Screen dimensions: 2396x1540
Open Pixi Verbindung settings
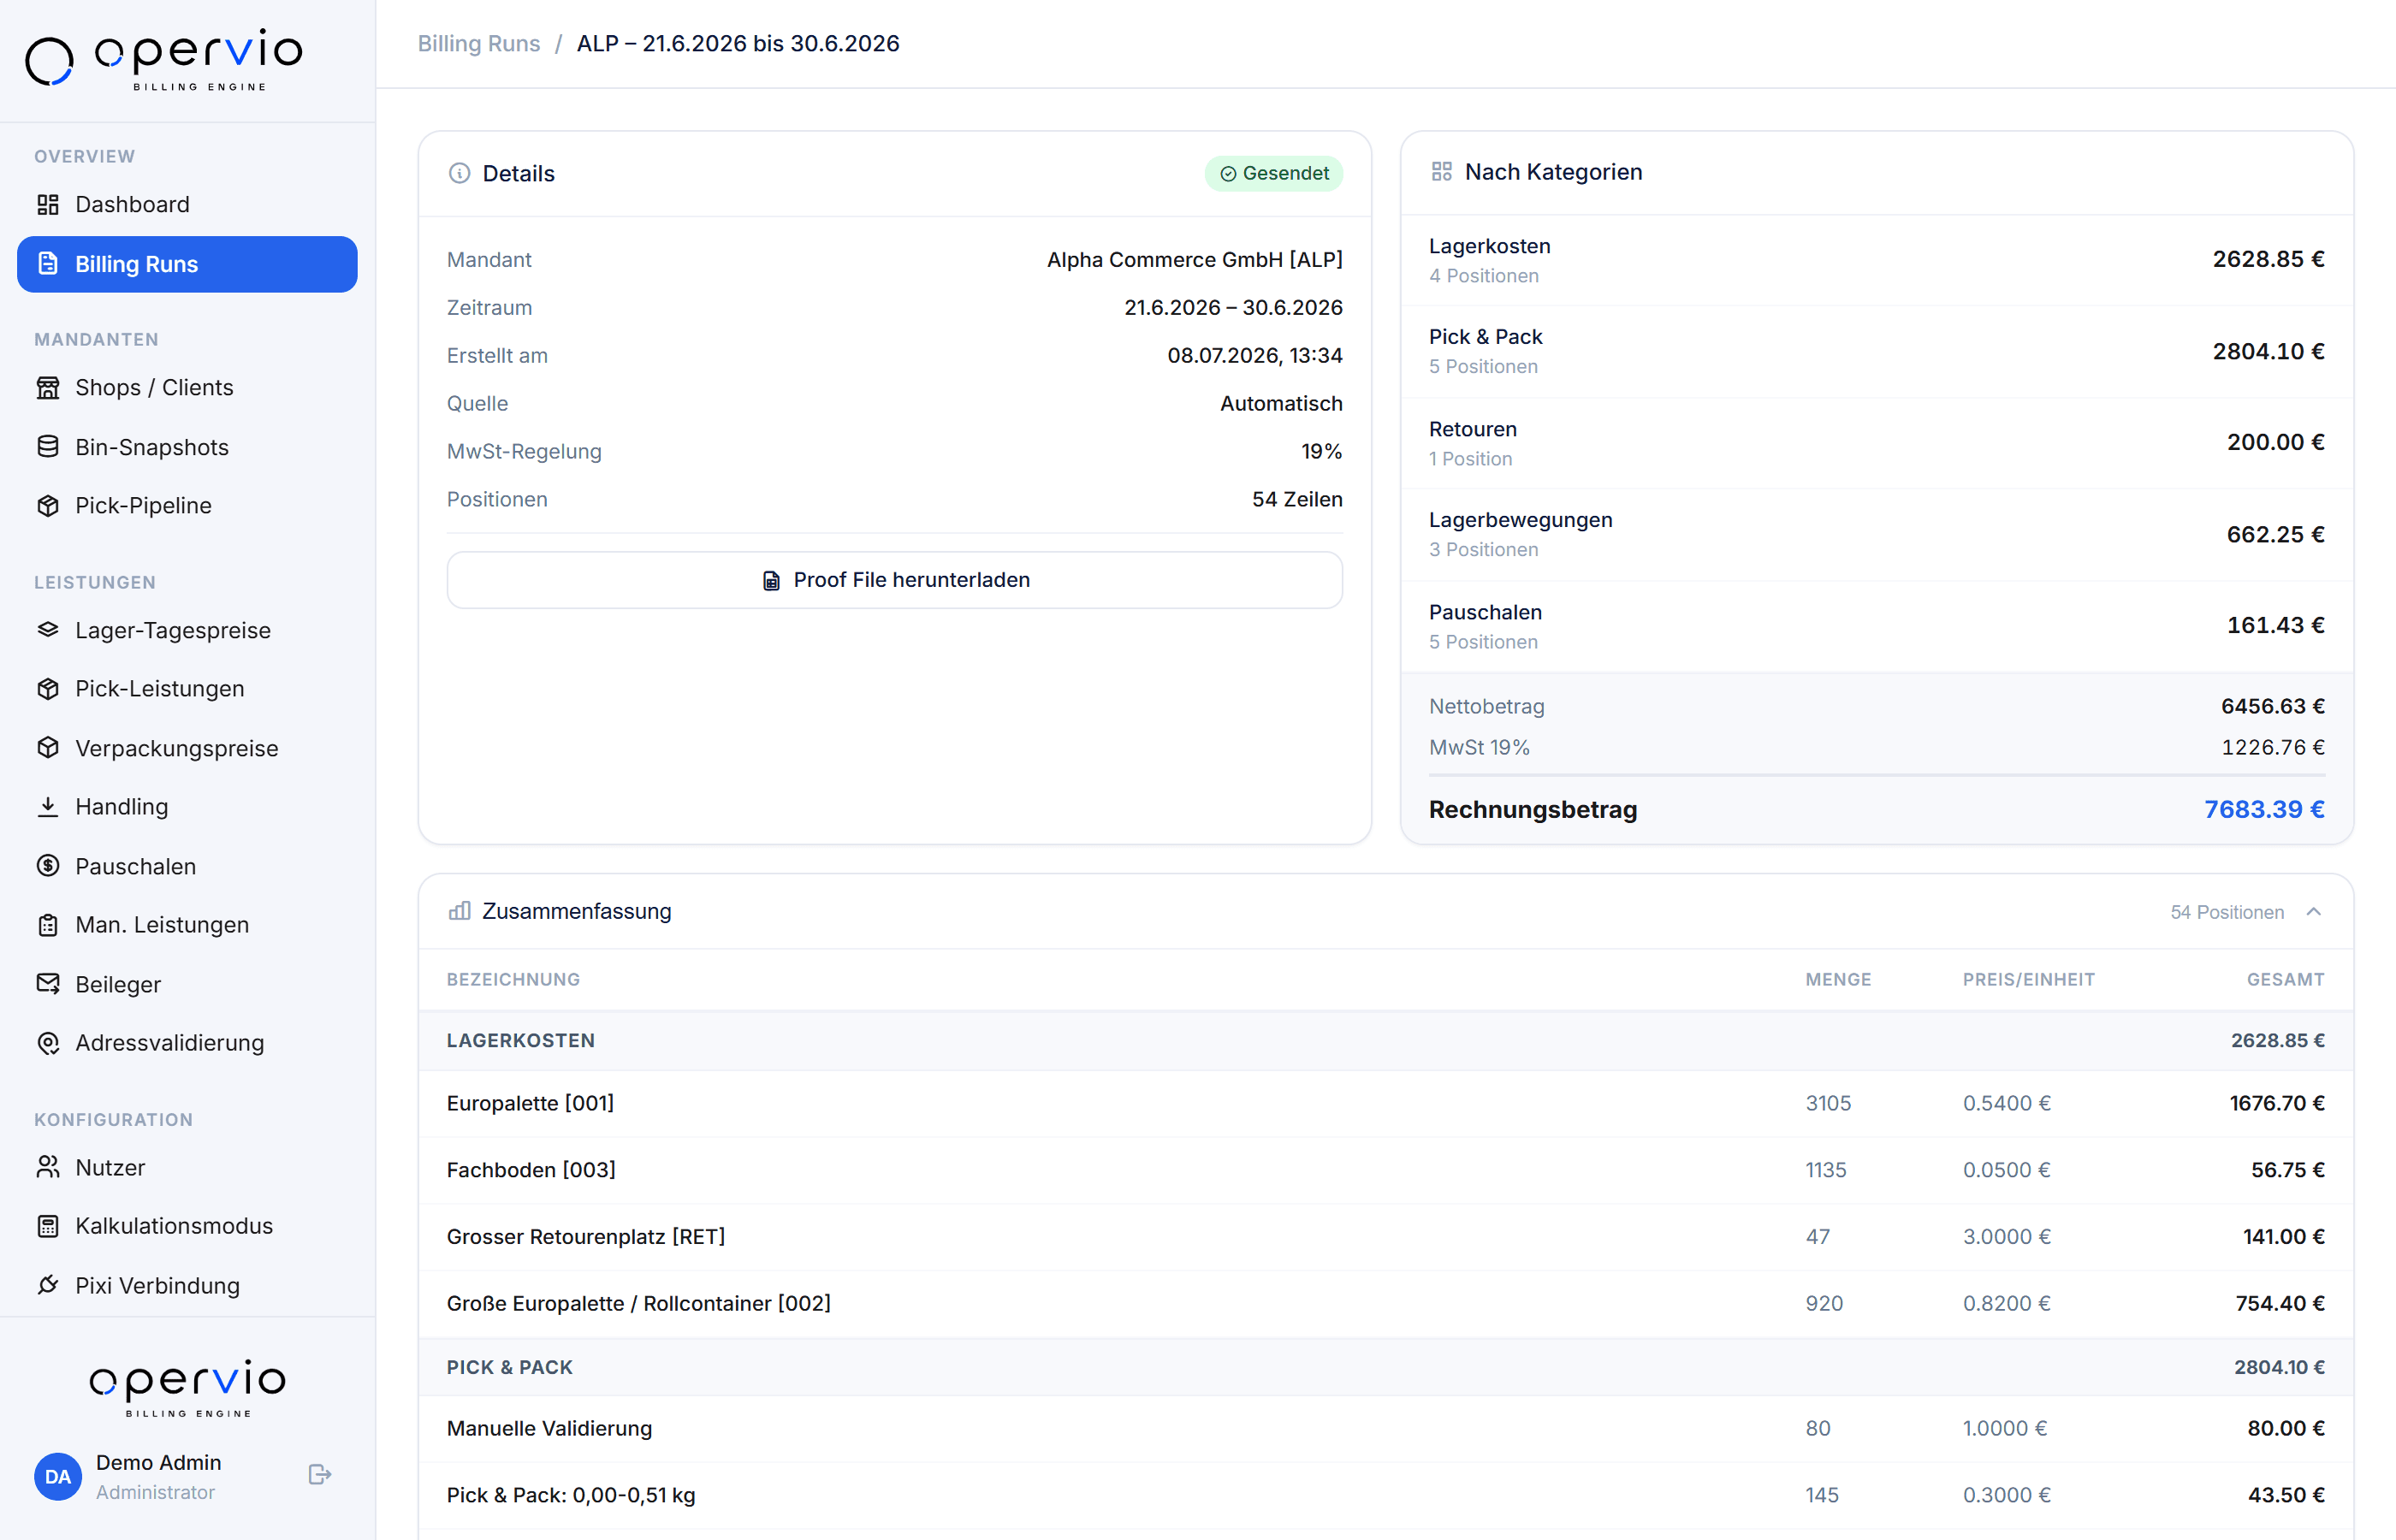[187, 1285]
